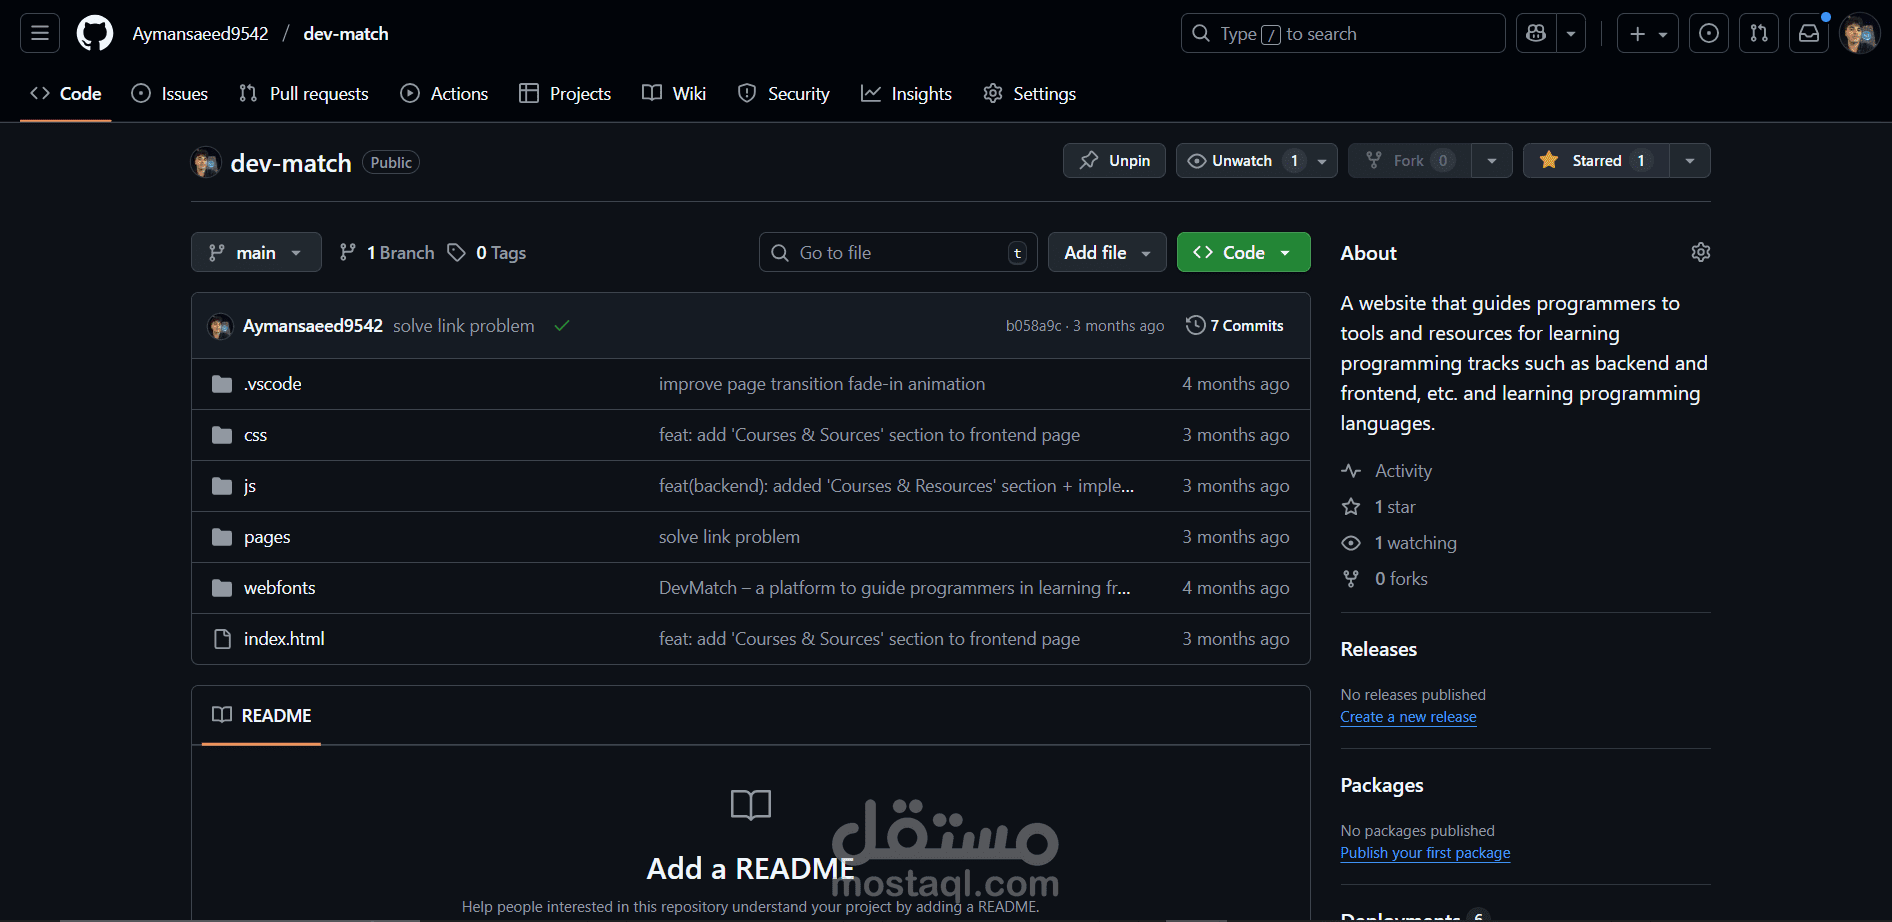Click the js folder icon
This screenshot has height=922, width=1892.
click(222, 486)
